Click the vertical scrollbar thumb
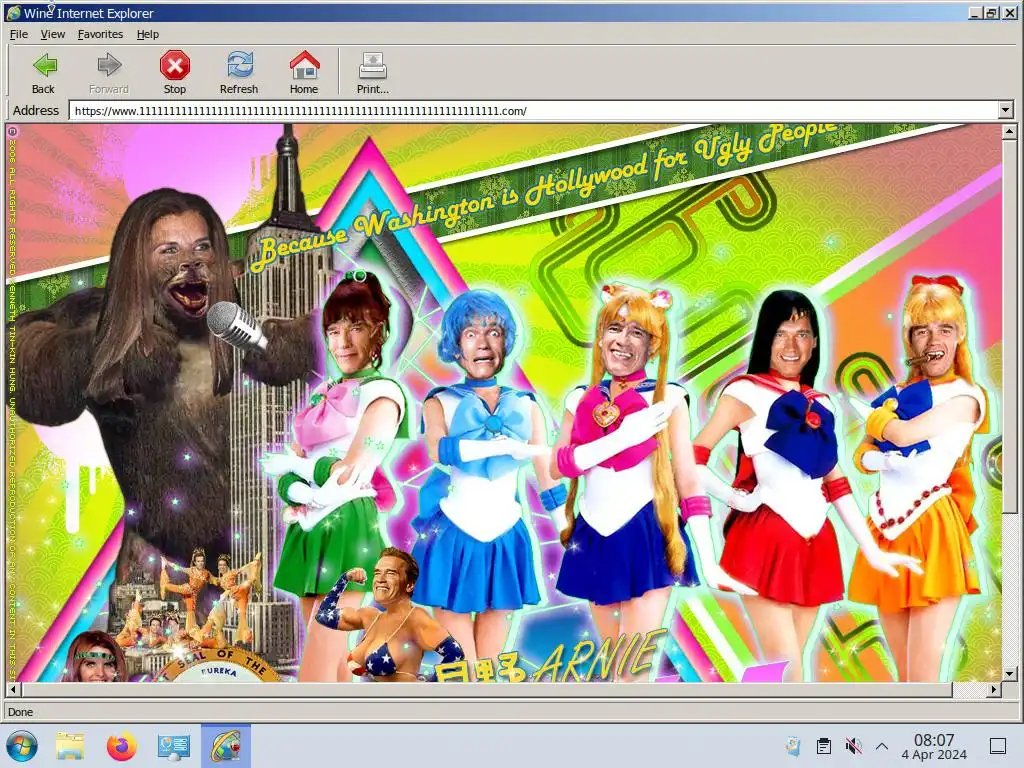 [x=1009, y=326]
